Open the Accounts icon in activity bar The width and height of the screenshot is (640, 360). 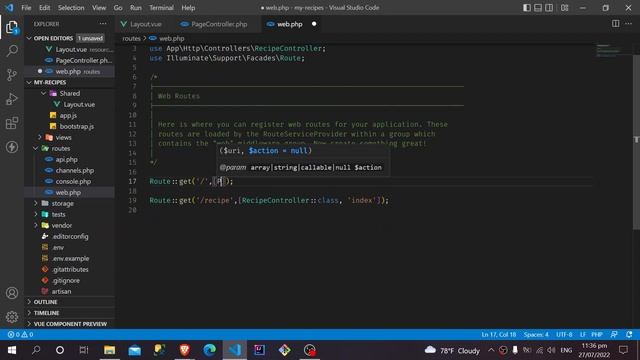[x=12, y=293]
